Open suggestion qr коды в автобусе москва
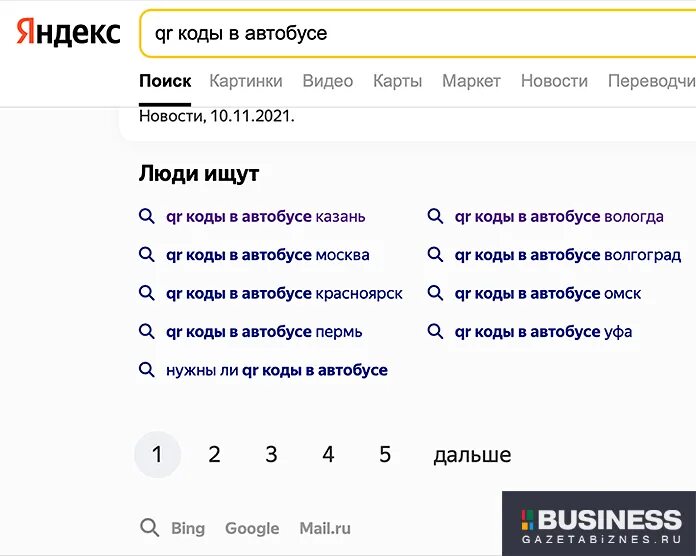The height and width of the screenshot is (556, 696). 268,255
